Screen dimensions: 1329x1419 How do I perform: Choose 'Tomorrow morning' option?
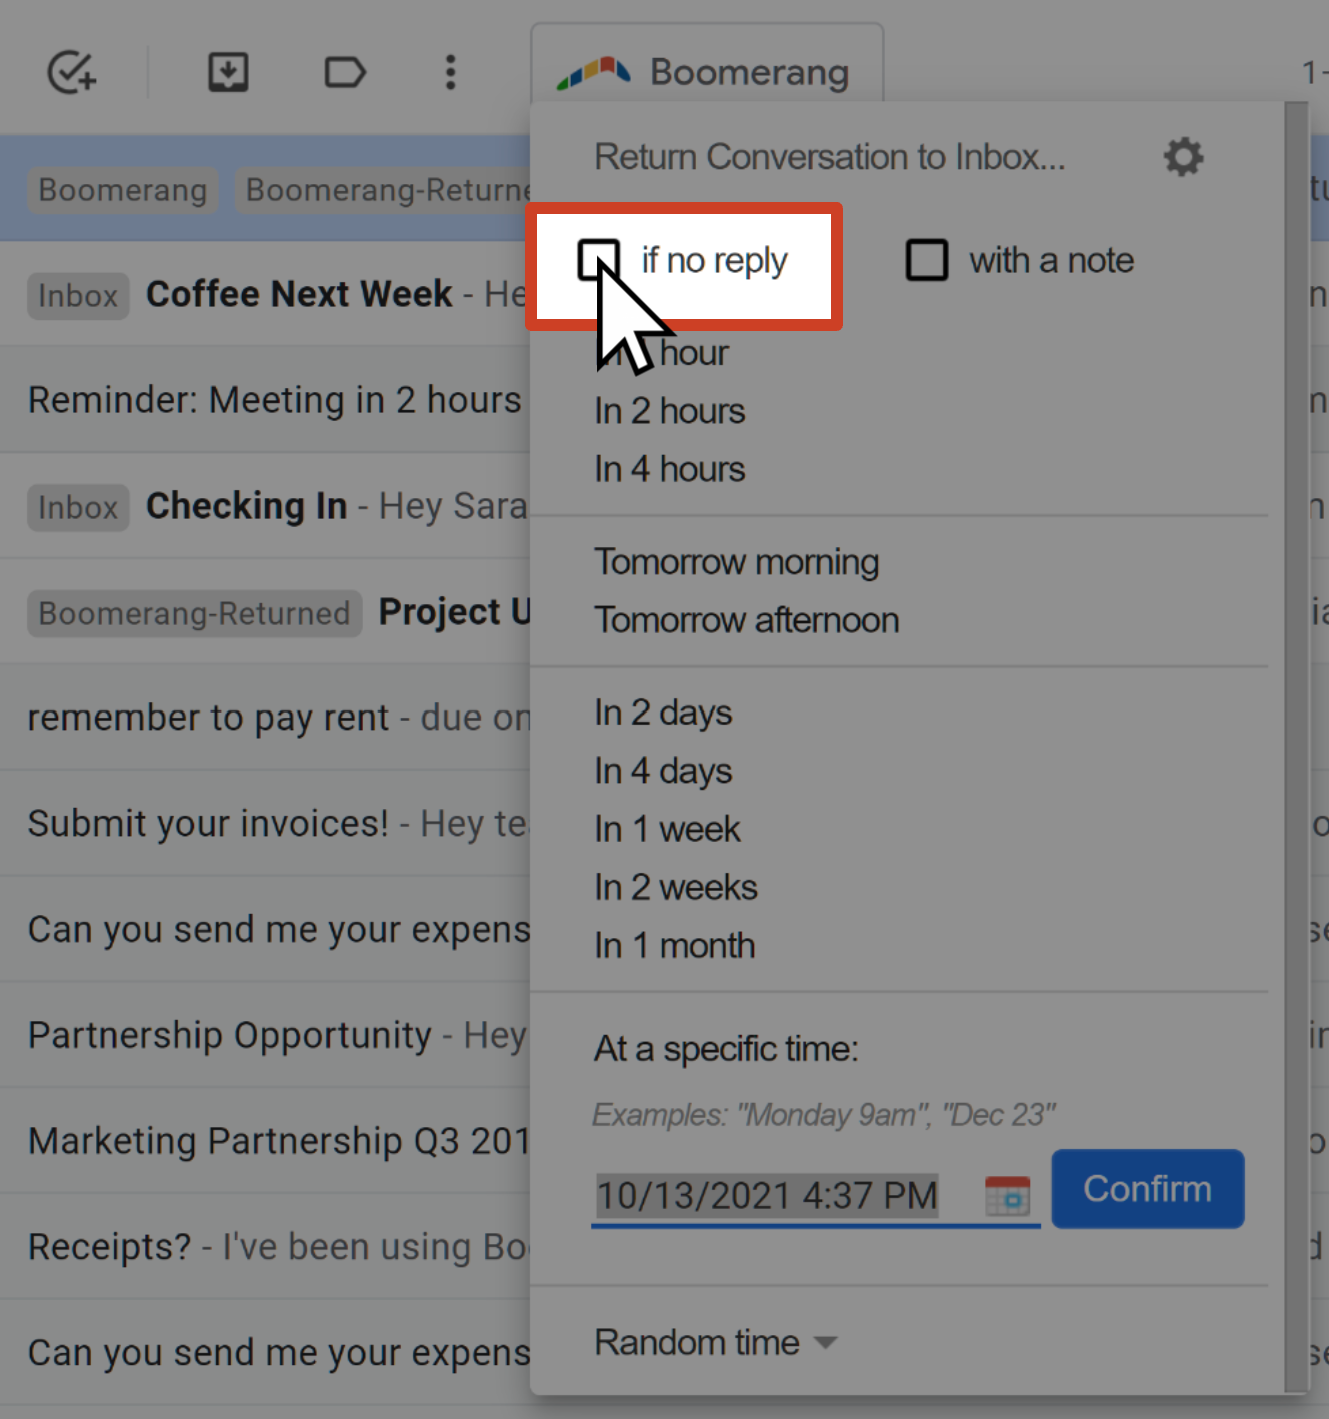pyautogui.click(x=736, y=562)
